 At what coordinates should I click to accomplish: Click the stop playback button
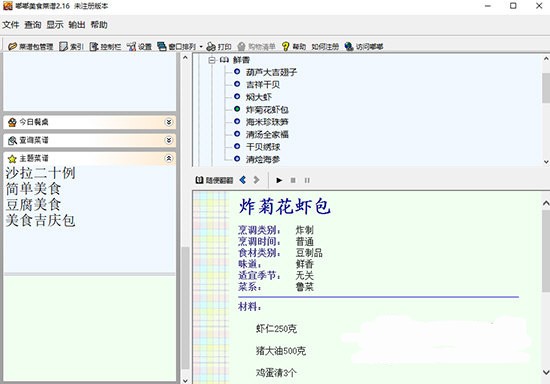(293, 180)
